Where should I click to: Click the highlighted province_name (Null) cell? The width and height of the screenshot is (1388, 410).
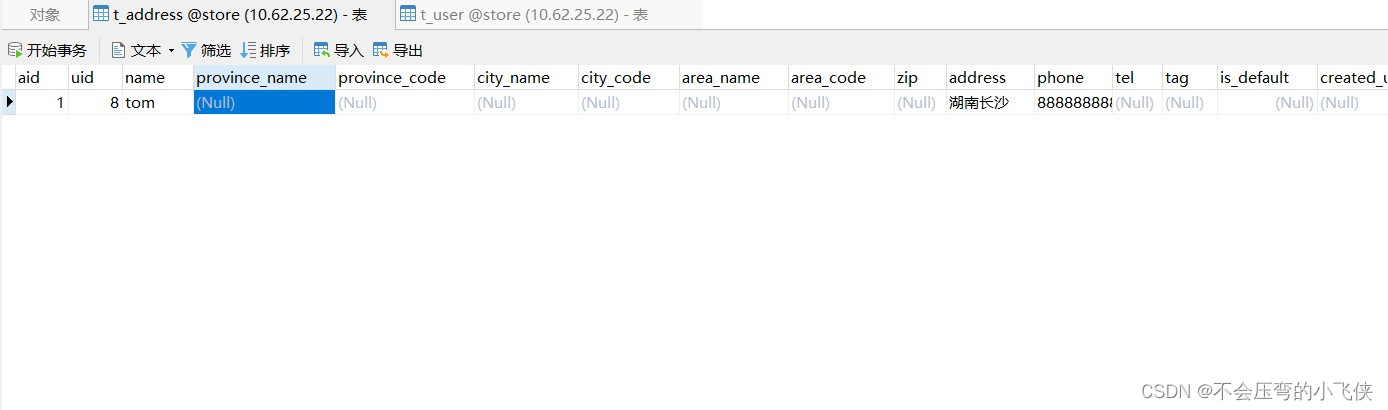264,102
